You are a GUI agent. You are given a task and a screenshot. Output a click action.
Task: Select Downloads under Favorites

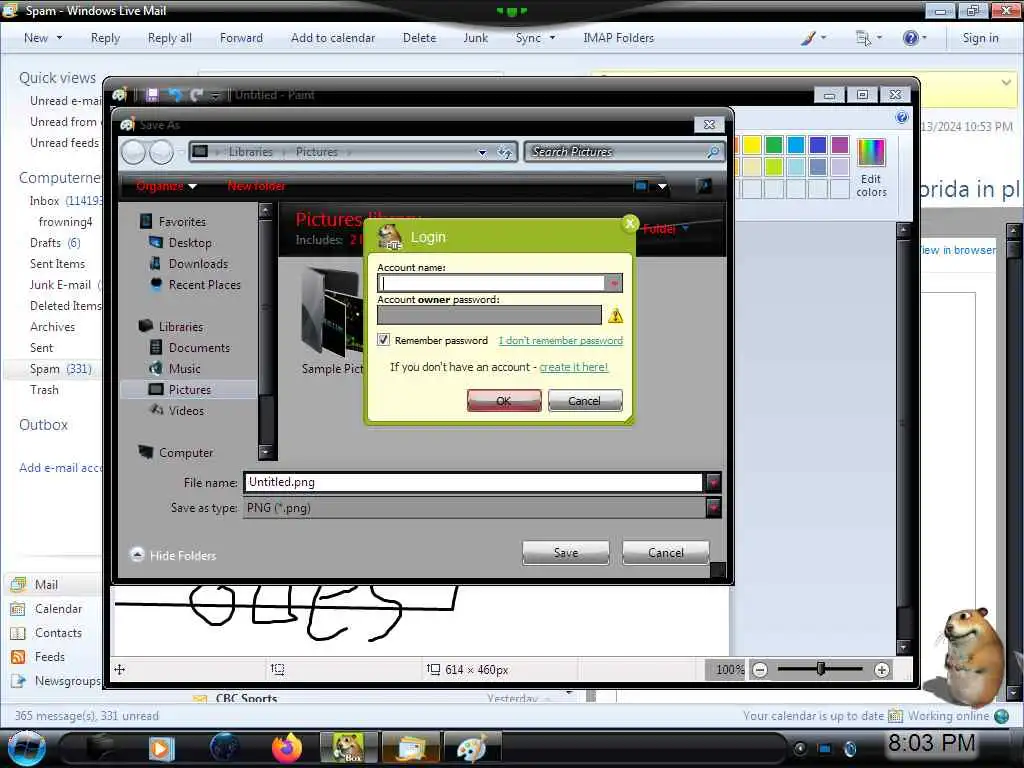[x=198, y=264]
